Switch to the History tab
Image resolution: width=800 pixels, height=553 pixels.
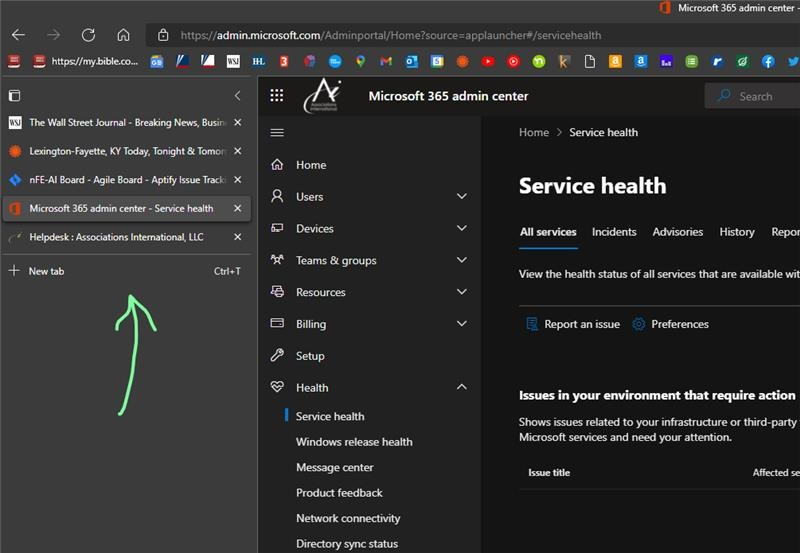click(737, 232)
